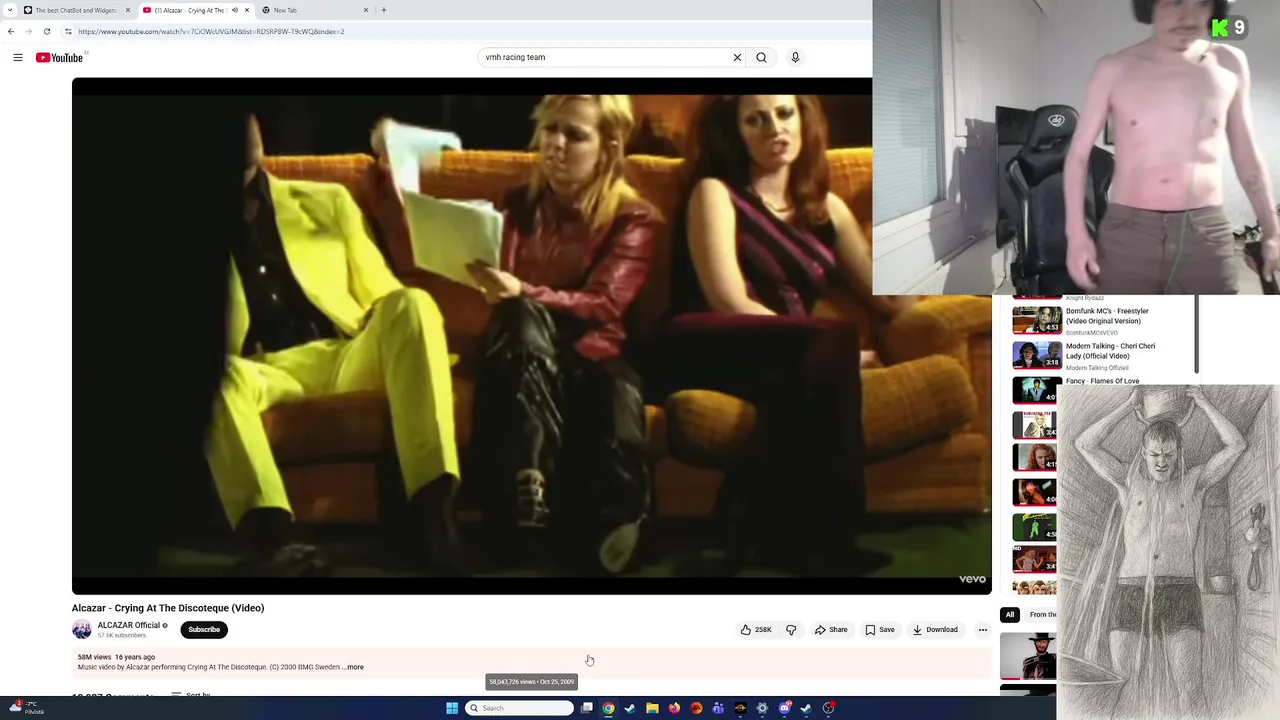1280x720 pixels.
Task: Open the YouTube hamburger guide menu
Action: 18,57
